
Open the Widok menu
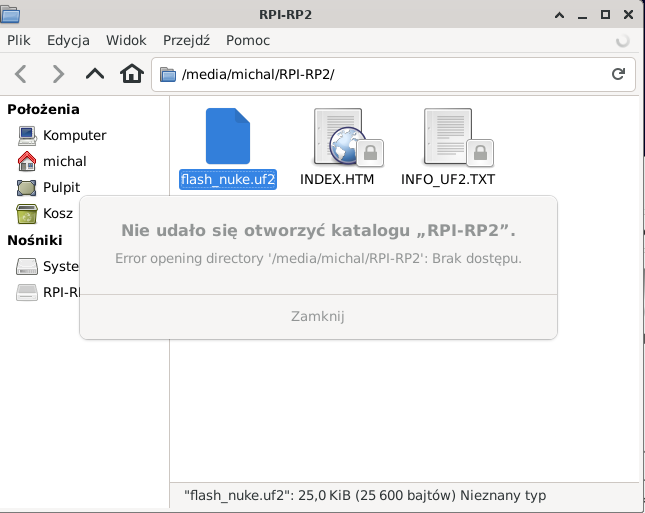126,40
